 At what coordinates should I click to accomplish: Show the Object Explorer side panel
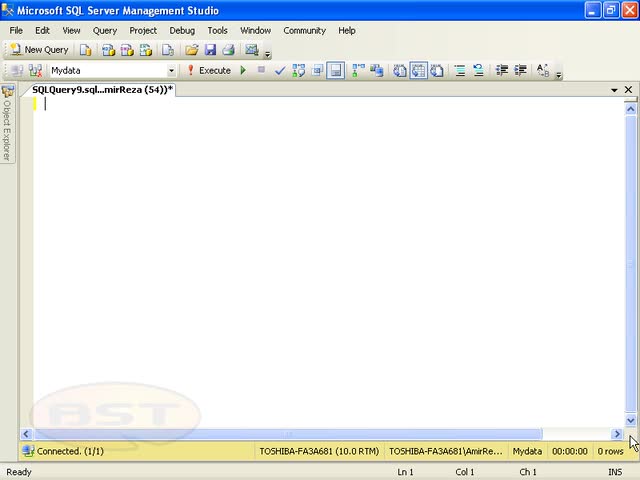click(x=7, y=123)
